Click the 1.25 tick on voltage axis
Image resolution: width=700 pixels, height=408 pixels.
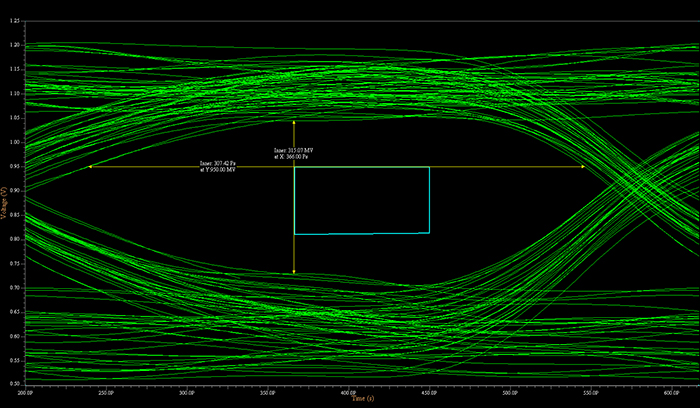[x=14, y=19]
